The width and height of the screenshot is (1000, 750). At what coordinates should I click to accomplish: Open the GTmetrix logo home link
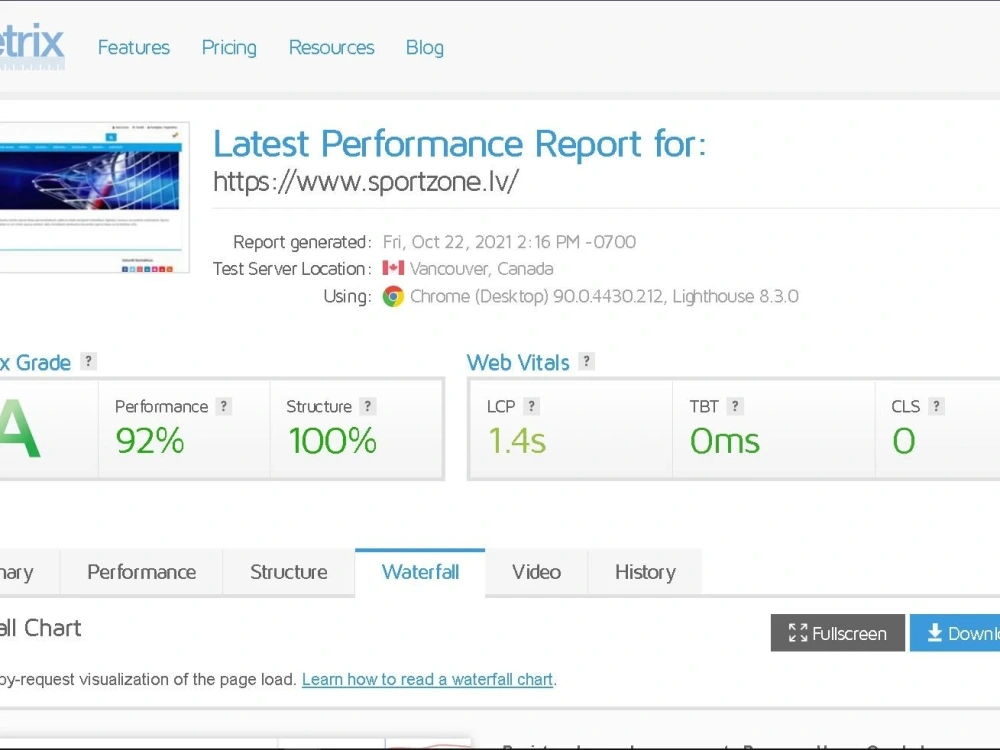coord(32,46)
